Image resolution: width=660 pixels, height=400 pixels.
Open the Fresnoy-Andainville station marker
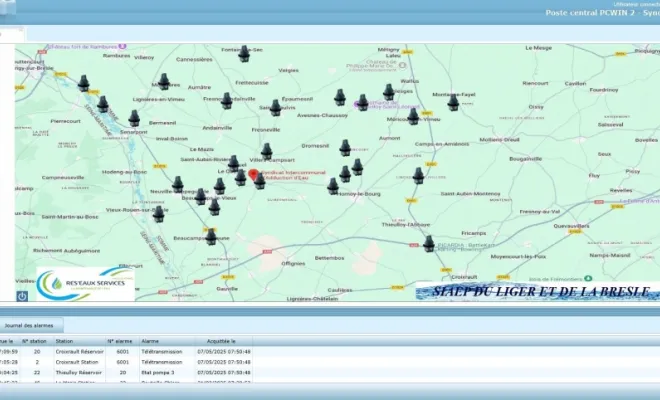click(227, 101)
